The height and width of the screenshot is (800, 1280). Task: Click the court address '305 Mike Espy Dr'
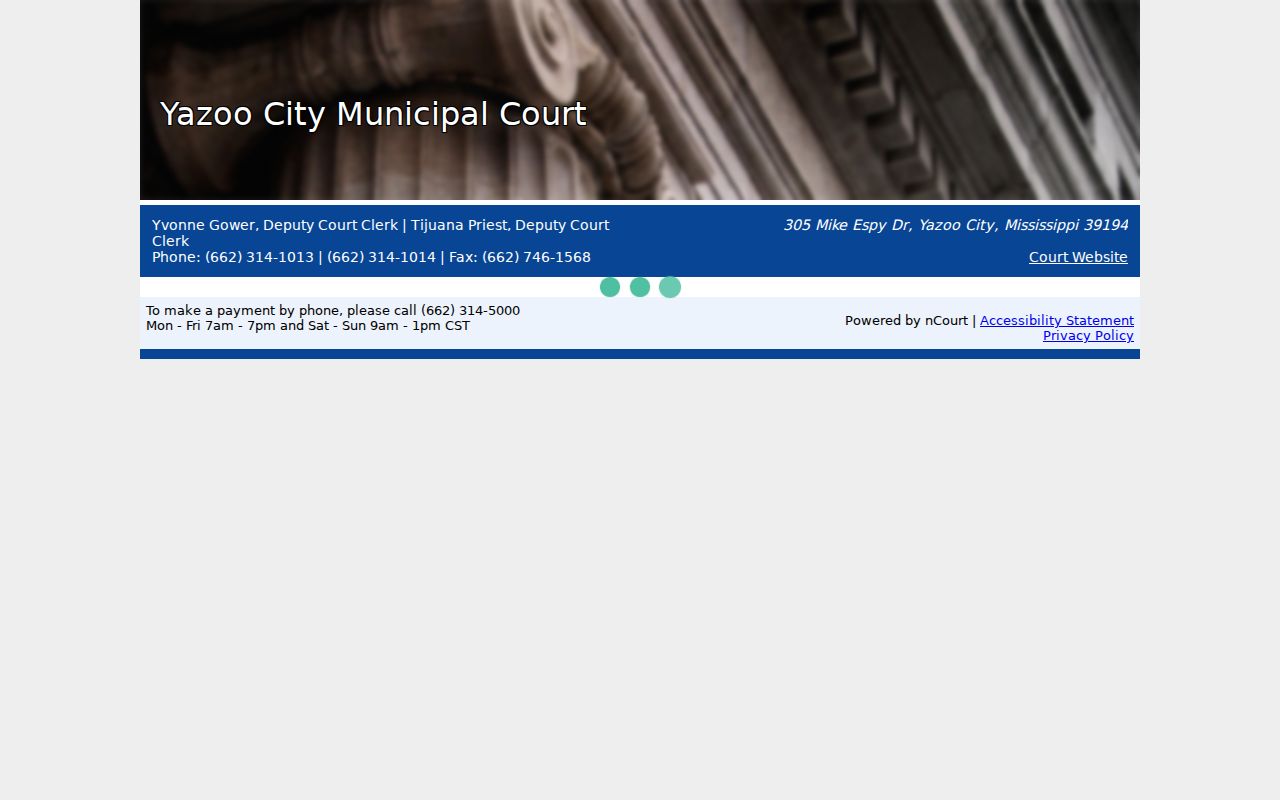846,225
